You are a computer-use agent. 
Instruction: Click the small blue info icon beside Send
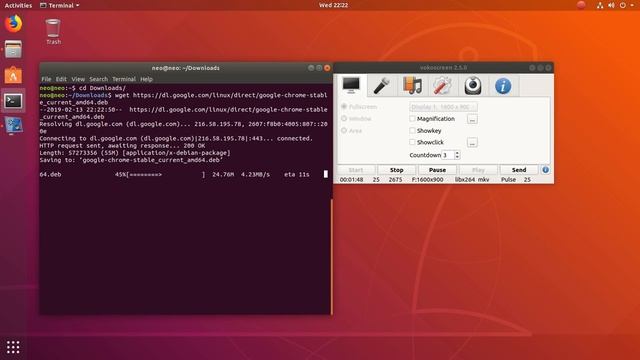click(x=545, y=170)
